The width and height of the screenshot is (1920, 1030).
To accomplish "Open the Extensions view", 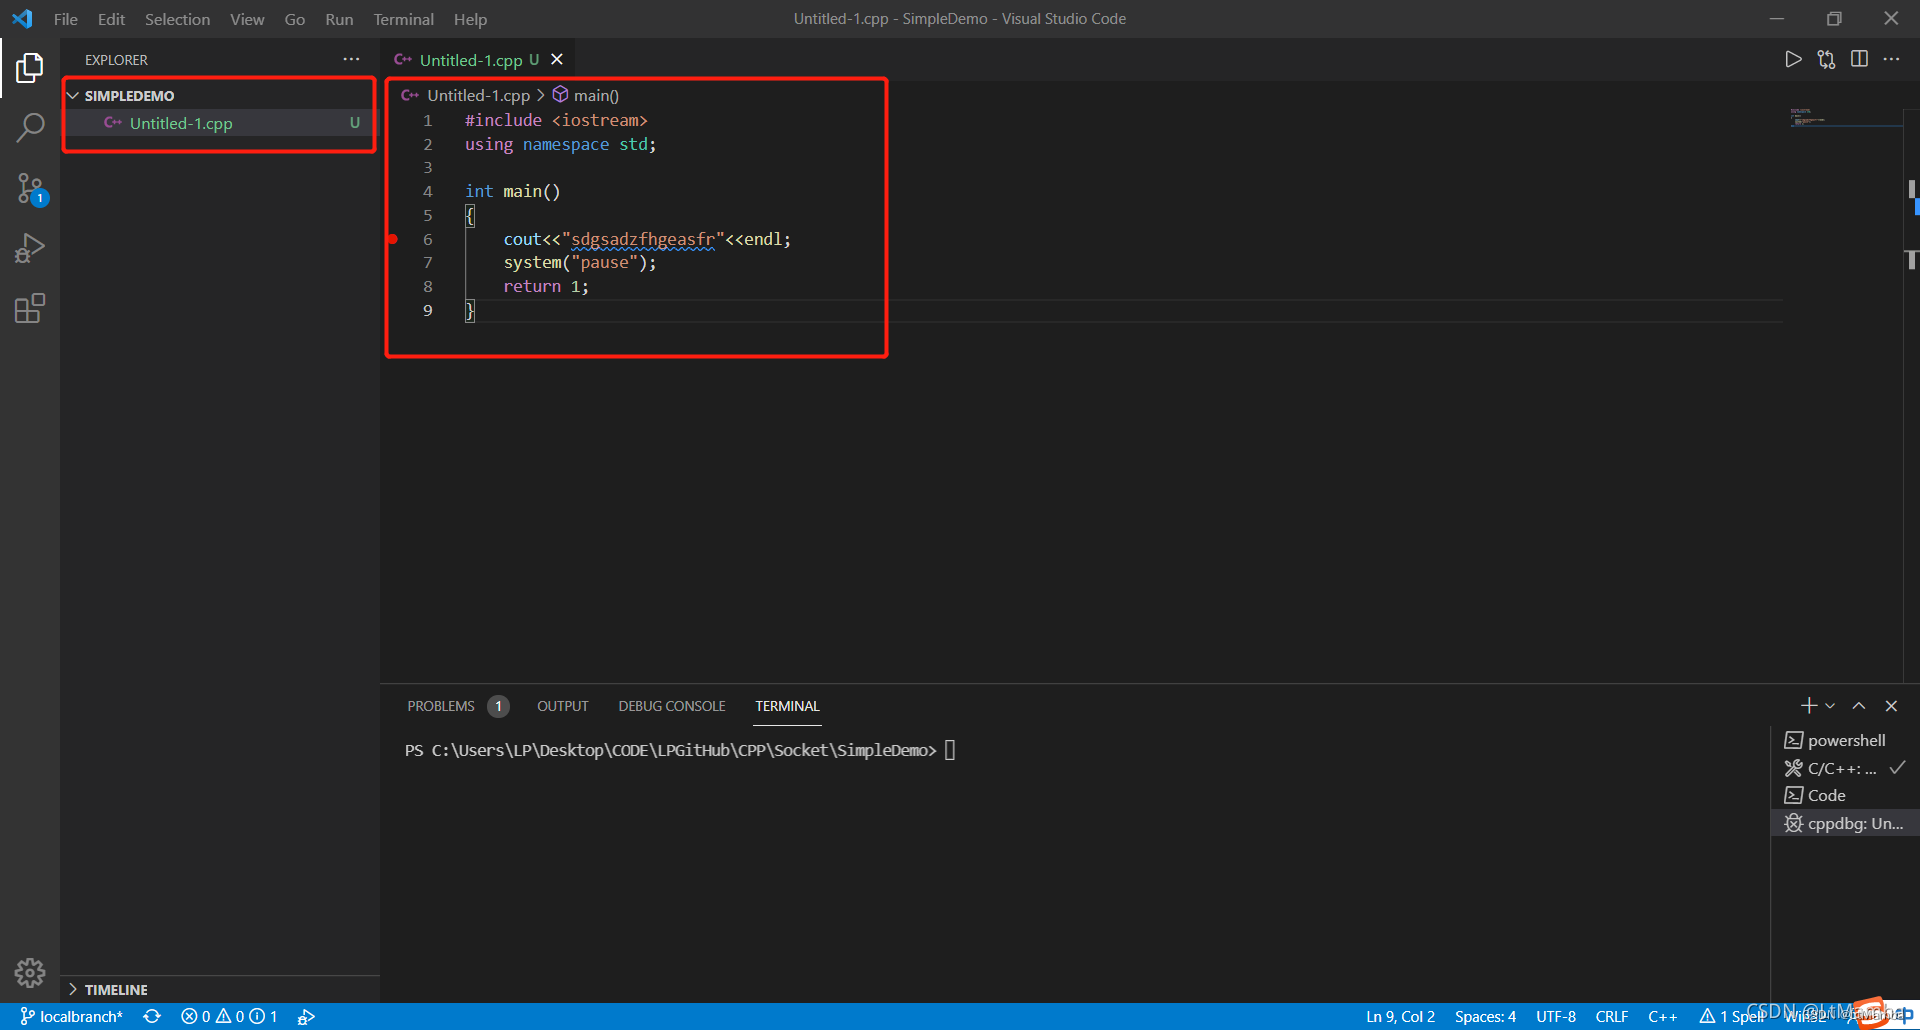I will [x=30, y=308].
